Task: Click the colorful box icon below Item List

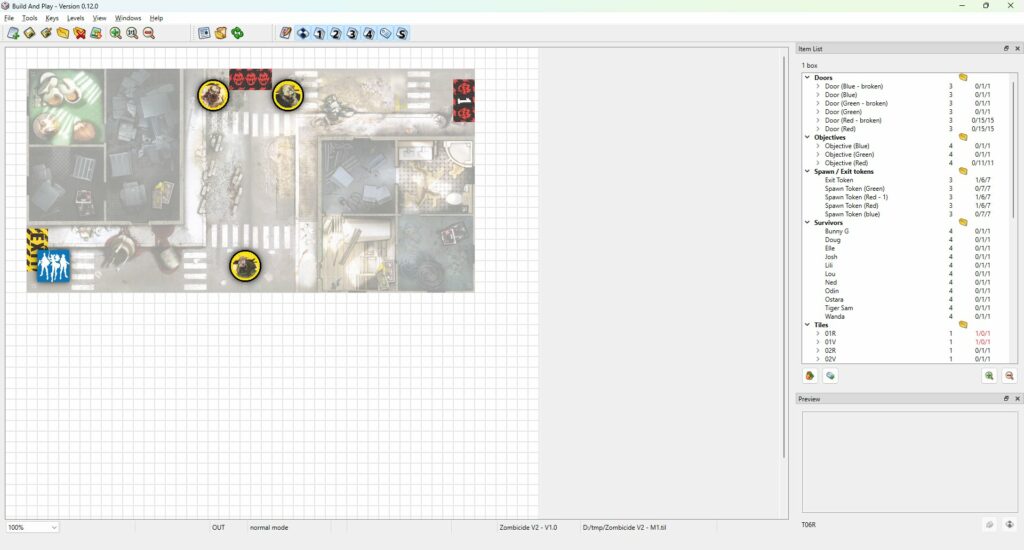Action: 810,376
